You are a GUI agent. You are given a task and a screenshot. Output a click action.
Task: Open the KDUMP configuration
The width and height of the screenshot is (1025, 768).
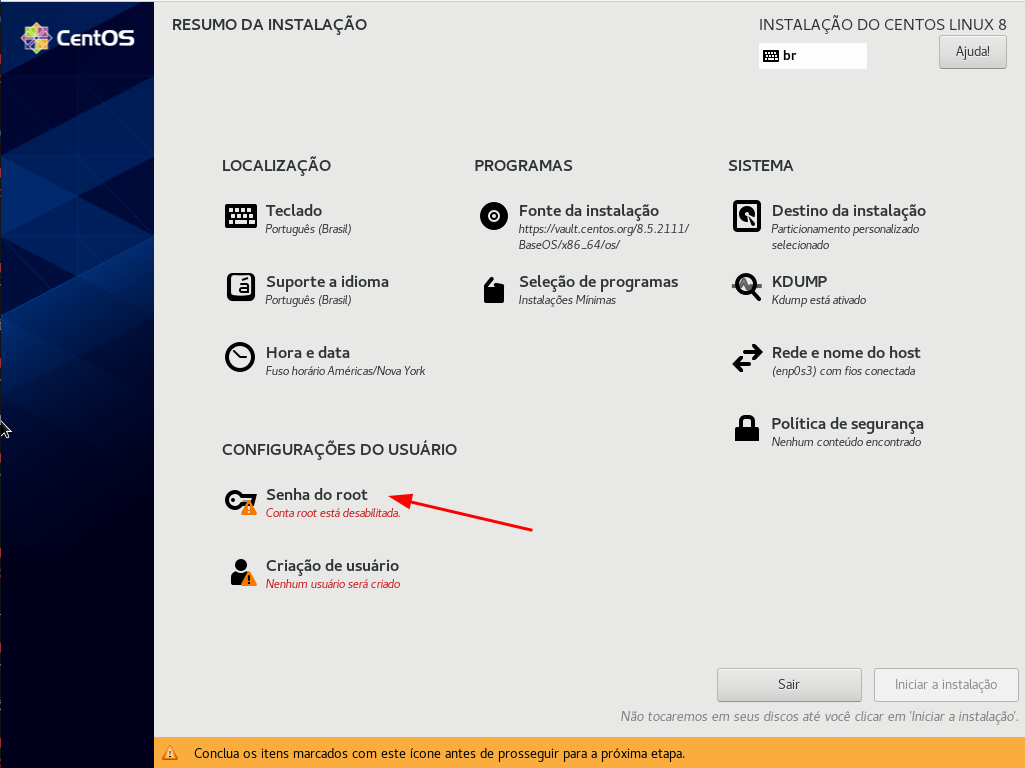coord(799,282)
